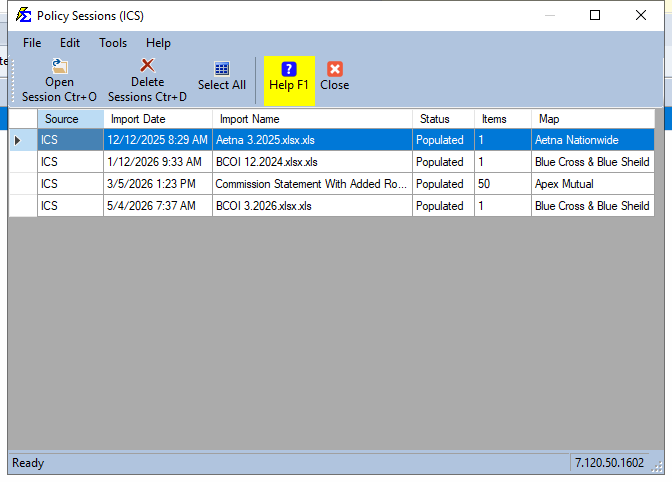The width and height of the screenshot is (672, 482).
Task: Sort by the Map column header
Action: click(x=593, y=119)
